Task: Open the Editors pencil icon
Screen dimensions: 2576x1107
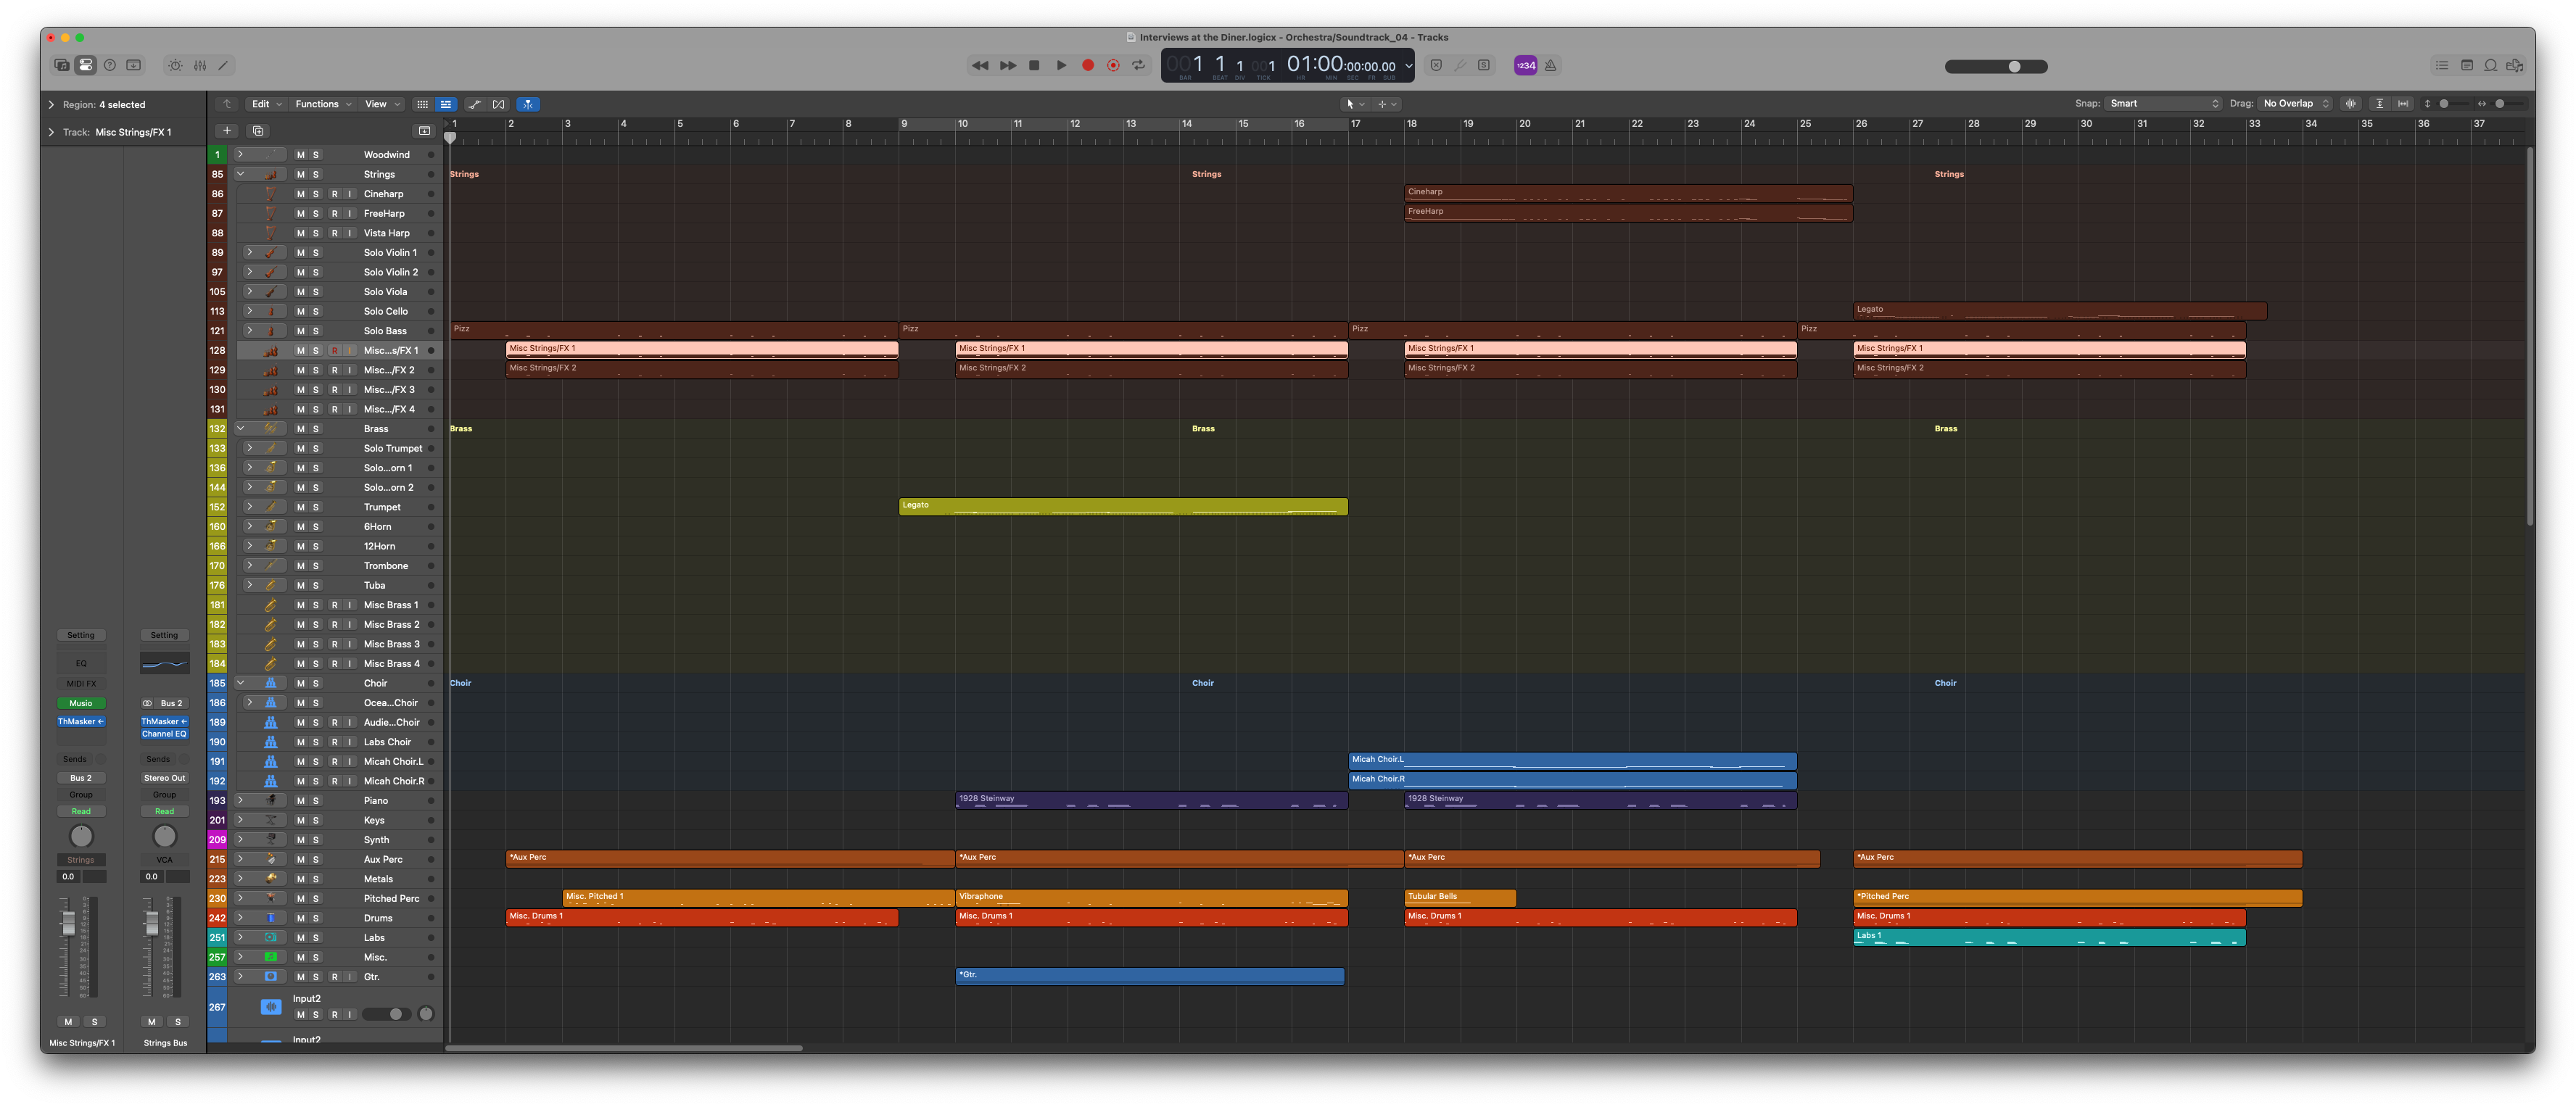Action: point(224,66)
